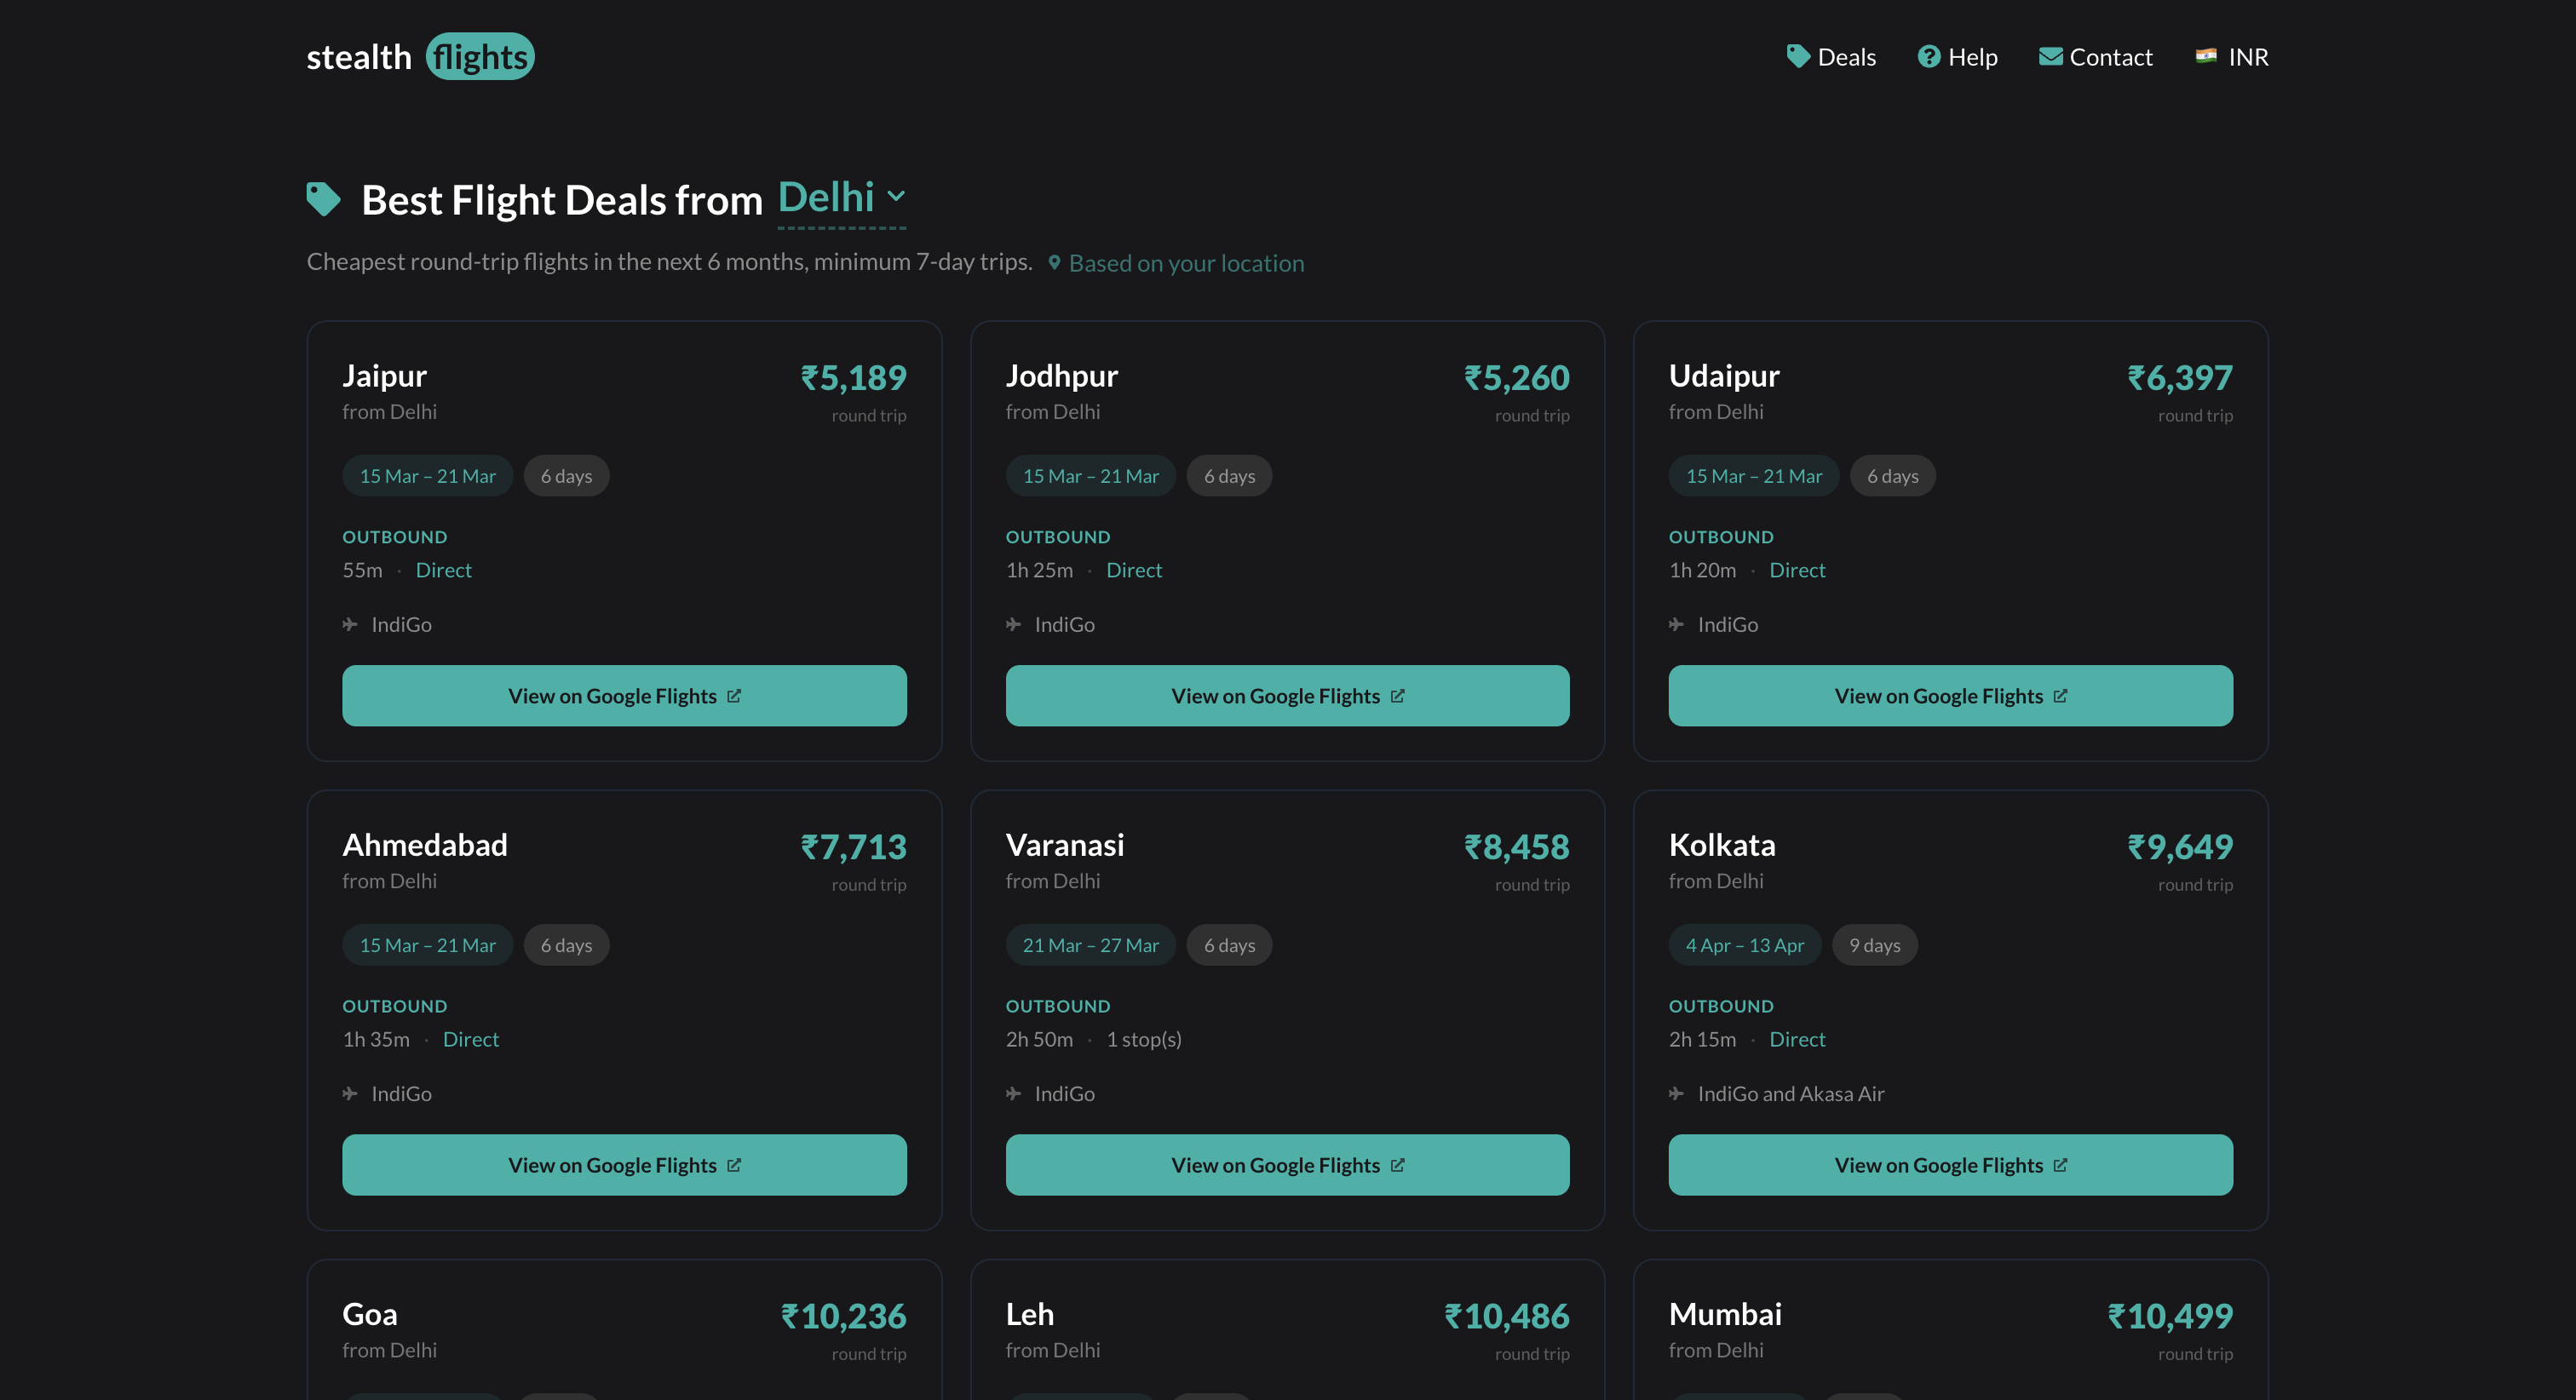This screenshot has height=1400, width=2576.
Task: Click the stealth flights logo
Action: click(420, 57)
